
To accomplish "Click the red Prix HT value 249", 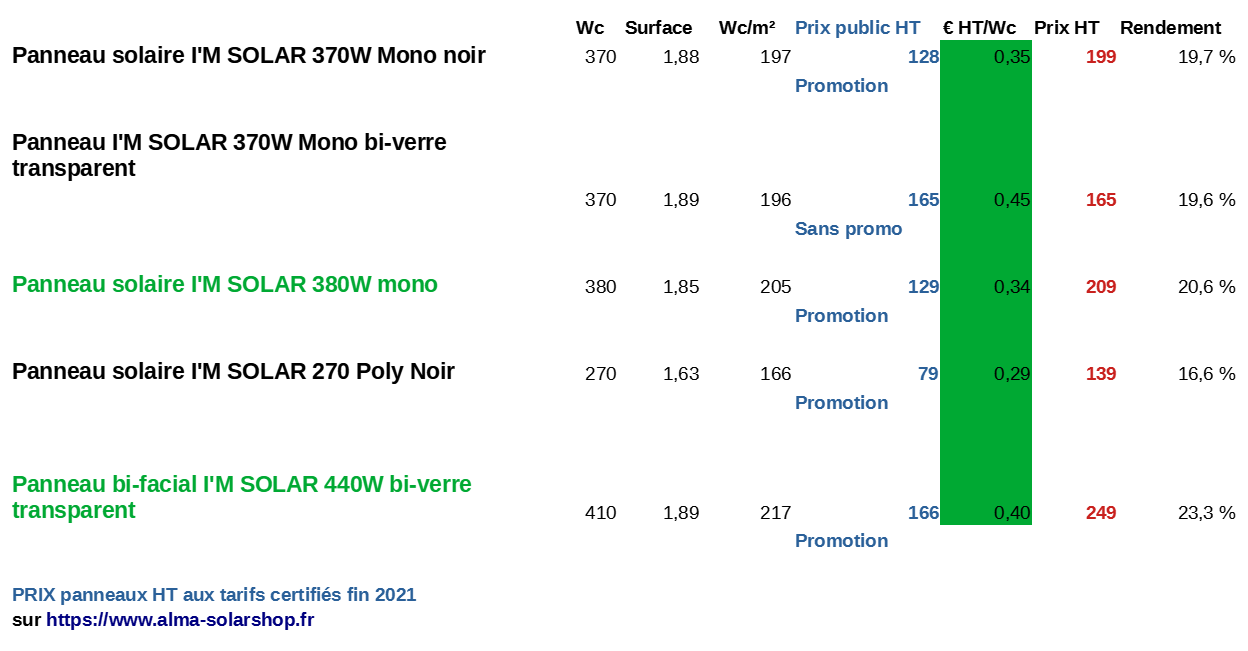I will (x=1101, y=513).
